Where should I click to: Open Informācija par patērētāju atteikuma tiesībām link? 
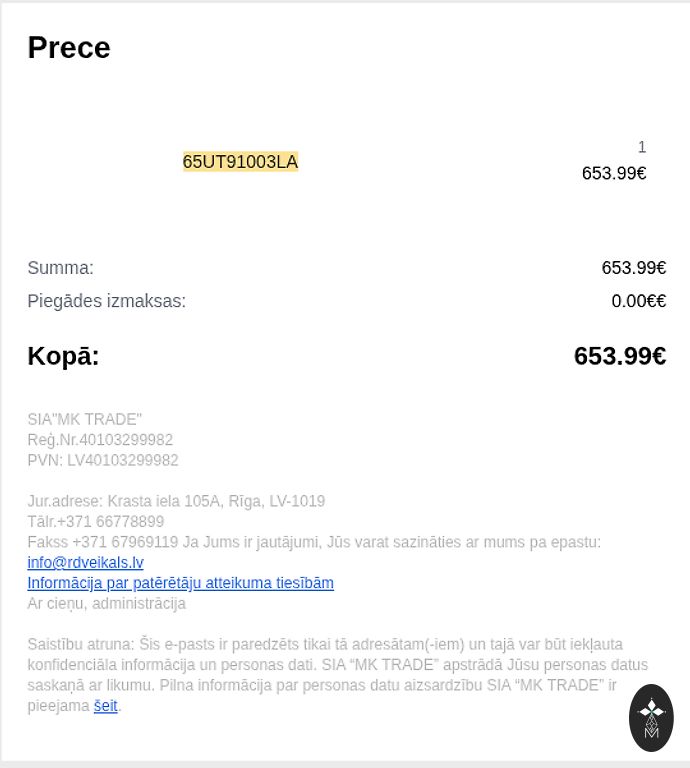tap(180, 583)
